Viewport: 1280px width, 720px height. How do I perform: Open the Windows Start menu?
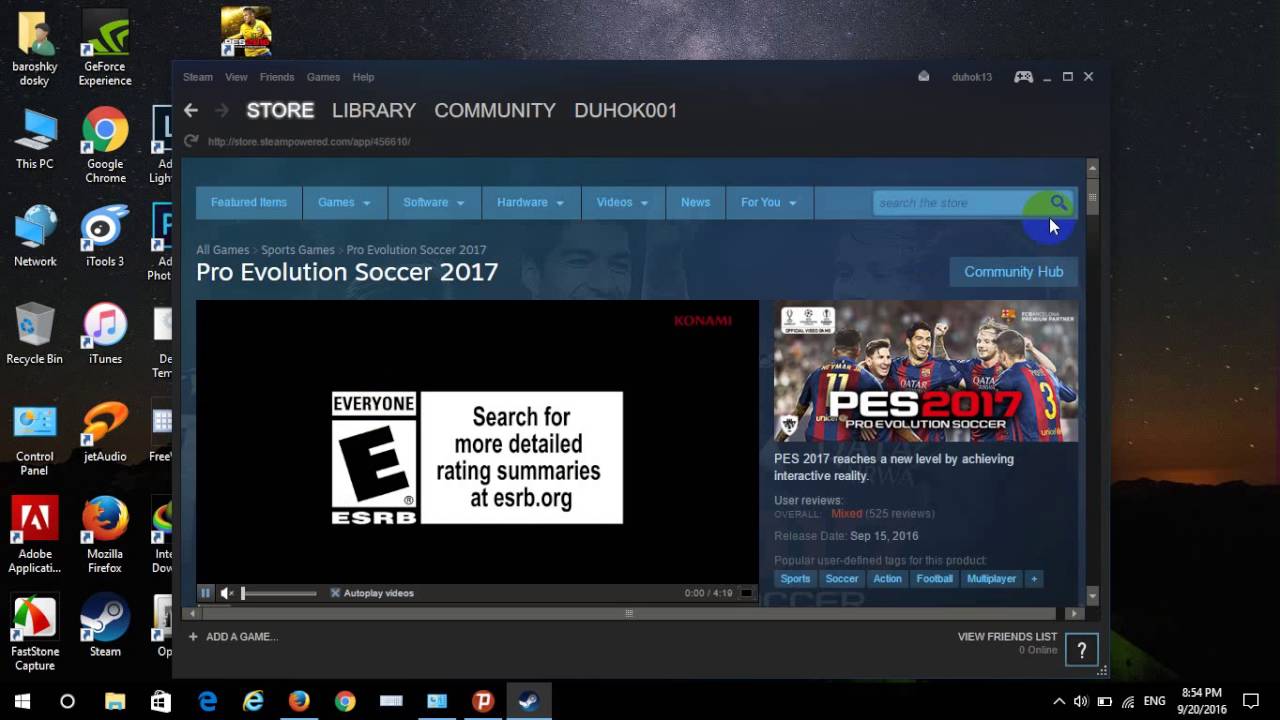[x=22, y=701]
